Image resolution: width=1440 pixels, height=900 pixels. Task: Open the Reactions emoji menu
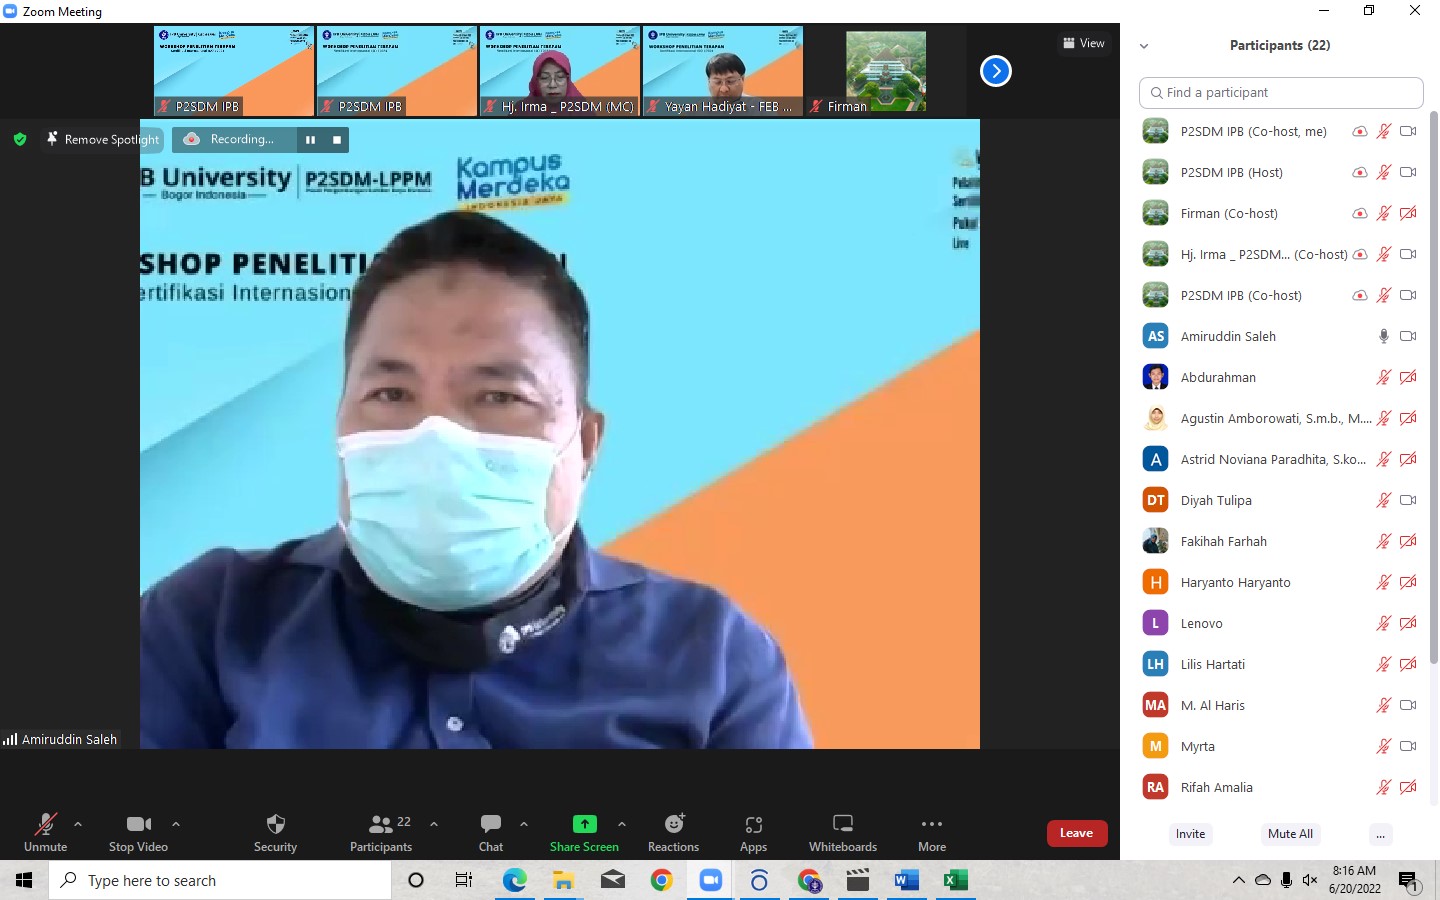click(674, 832)
